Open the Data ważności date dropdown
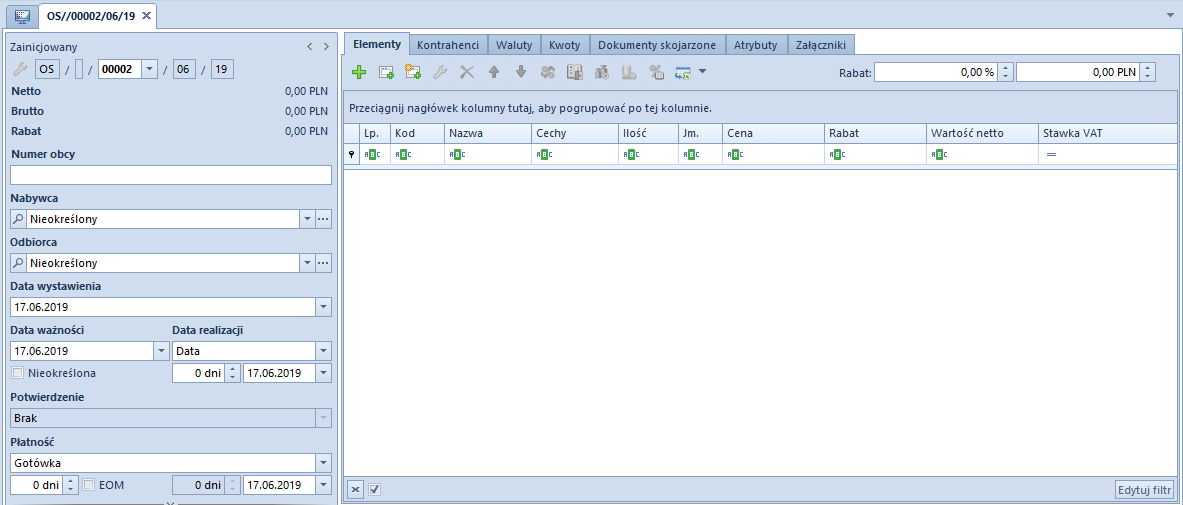 click(161, 351)
